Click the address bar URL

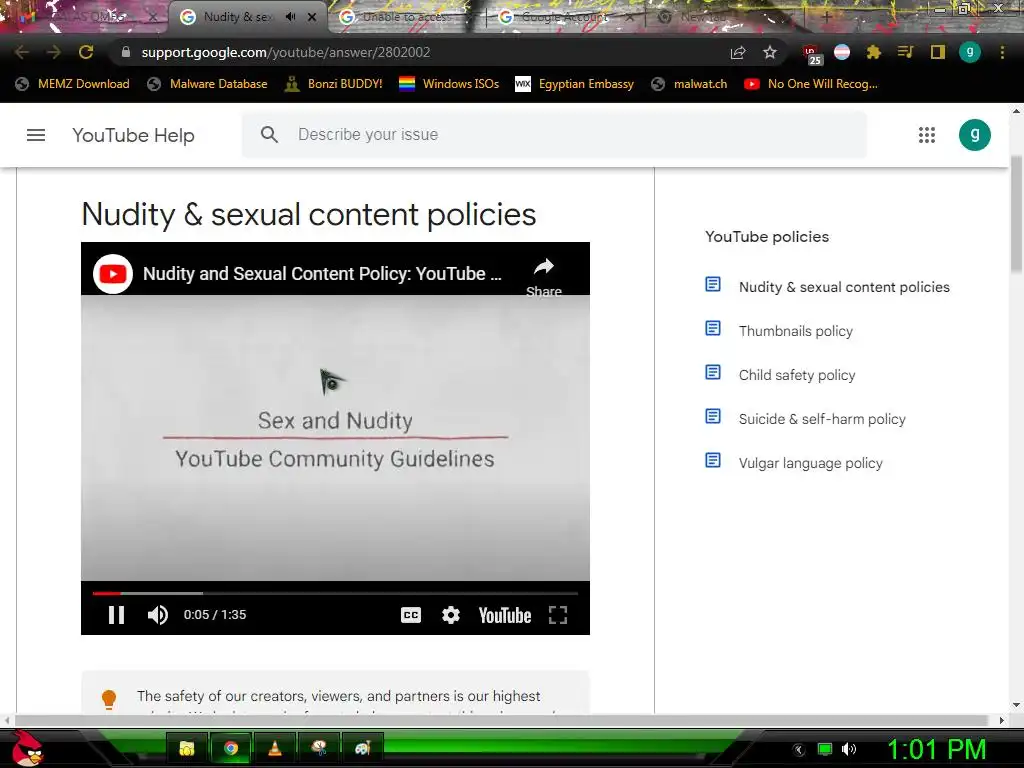coord(286,52)
